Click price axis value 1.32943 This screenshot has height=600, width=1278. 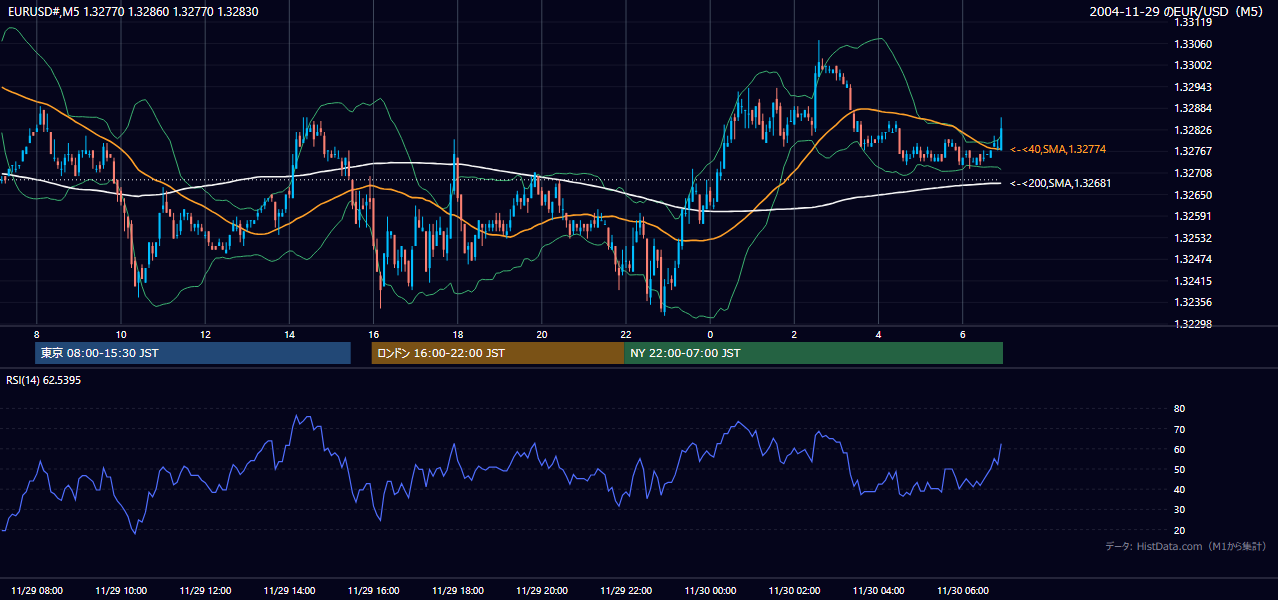1194,87
